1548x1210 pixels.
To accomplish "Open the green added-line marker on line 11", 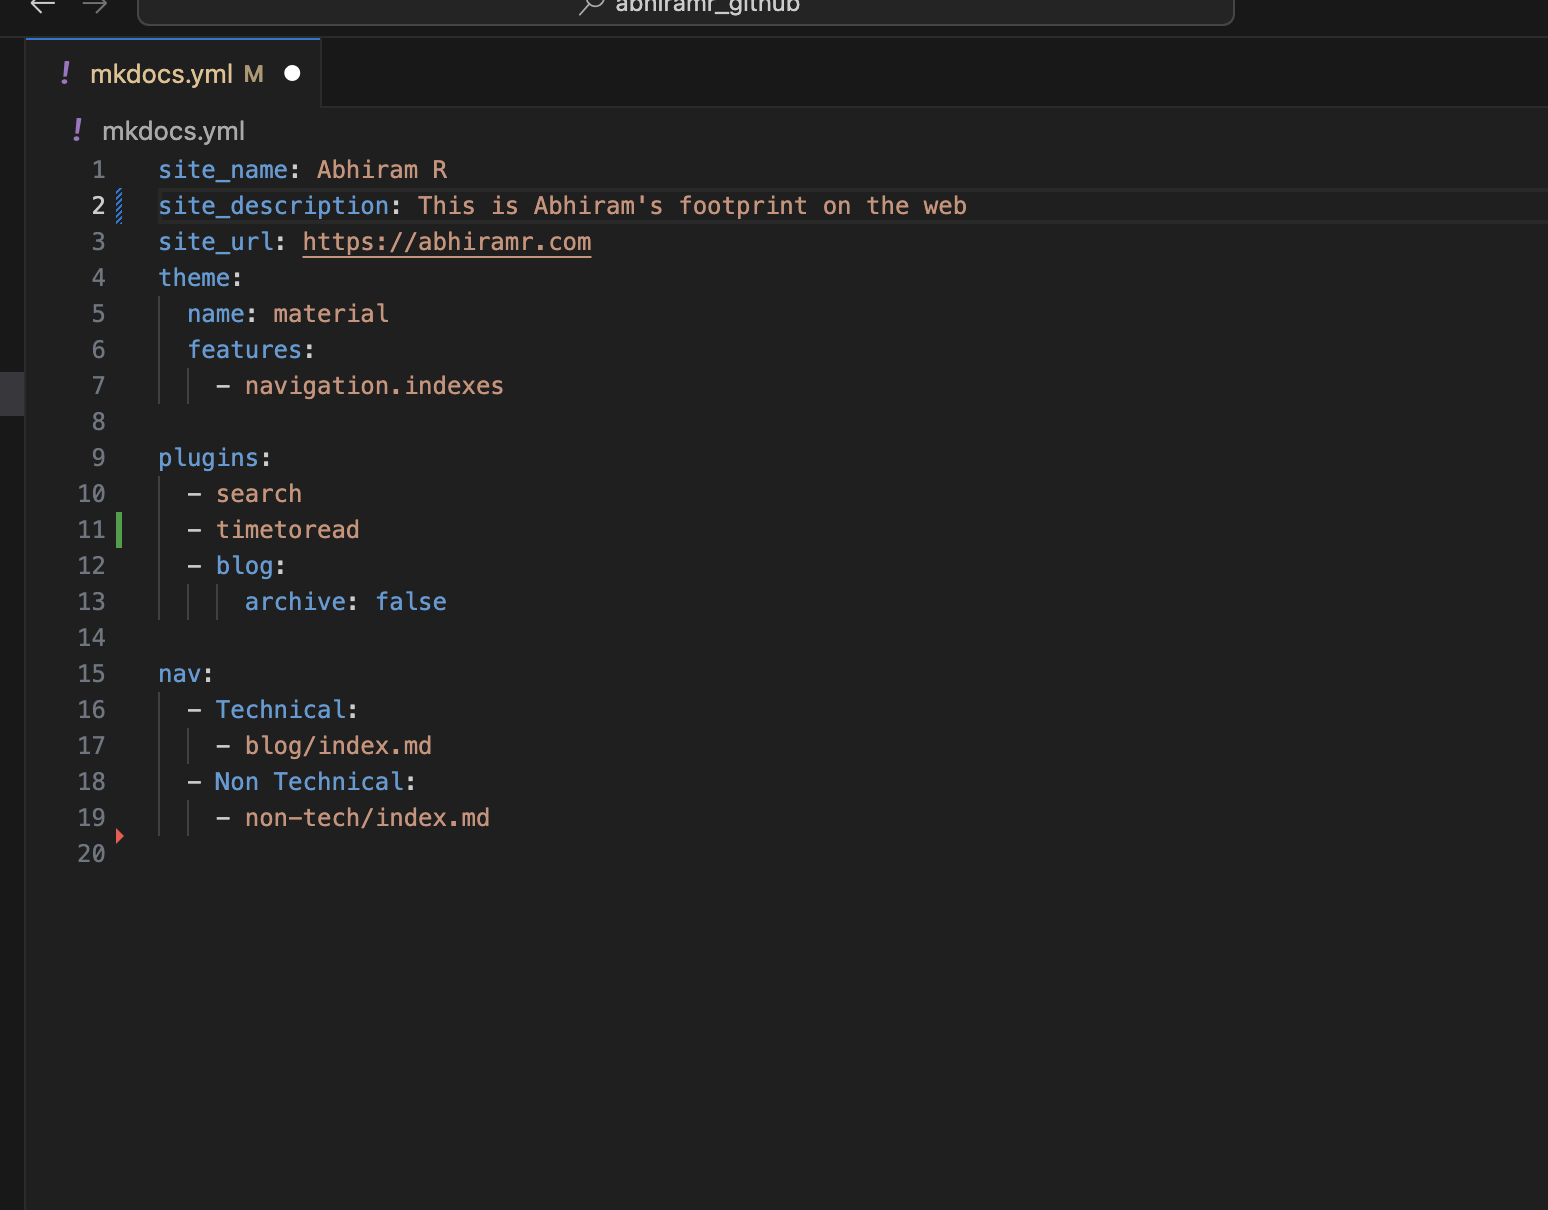I will [x=119, y=530].
